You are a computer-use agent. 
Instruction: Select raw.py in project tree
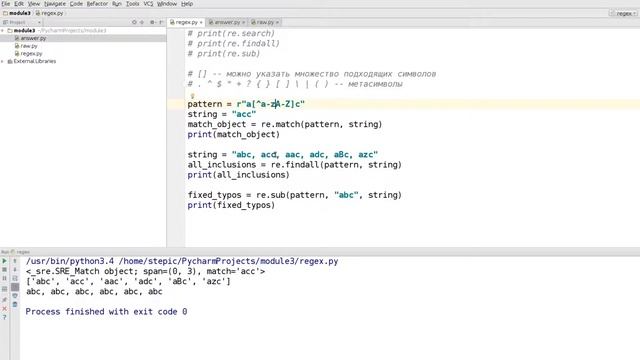(29, 46)
